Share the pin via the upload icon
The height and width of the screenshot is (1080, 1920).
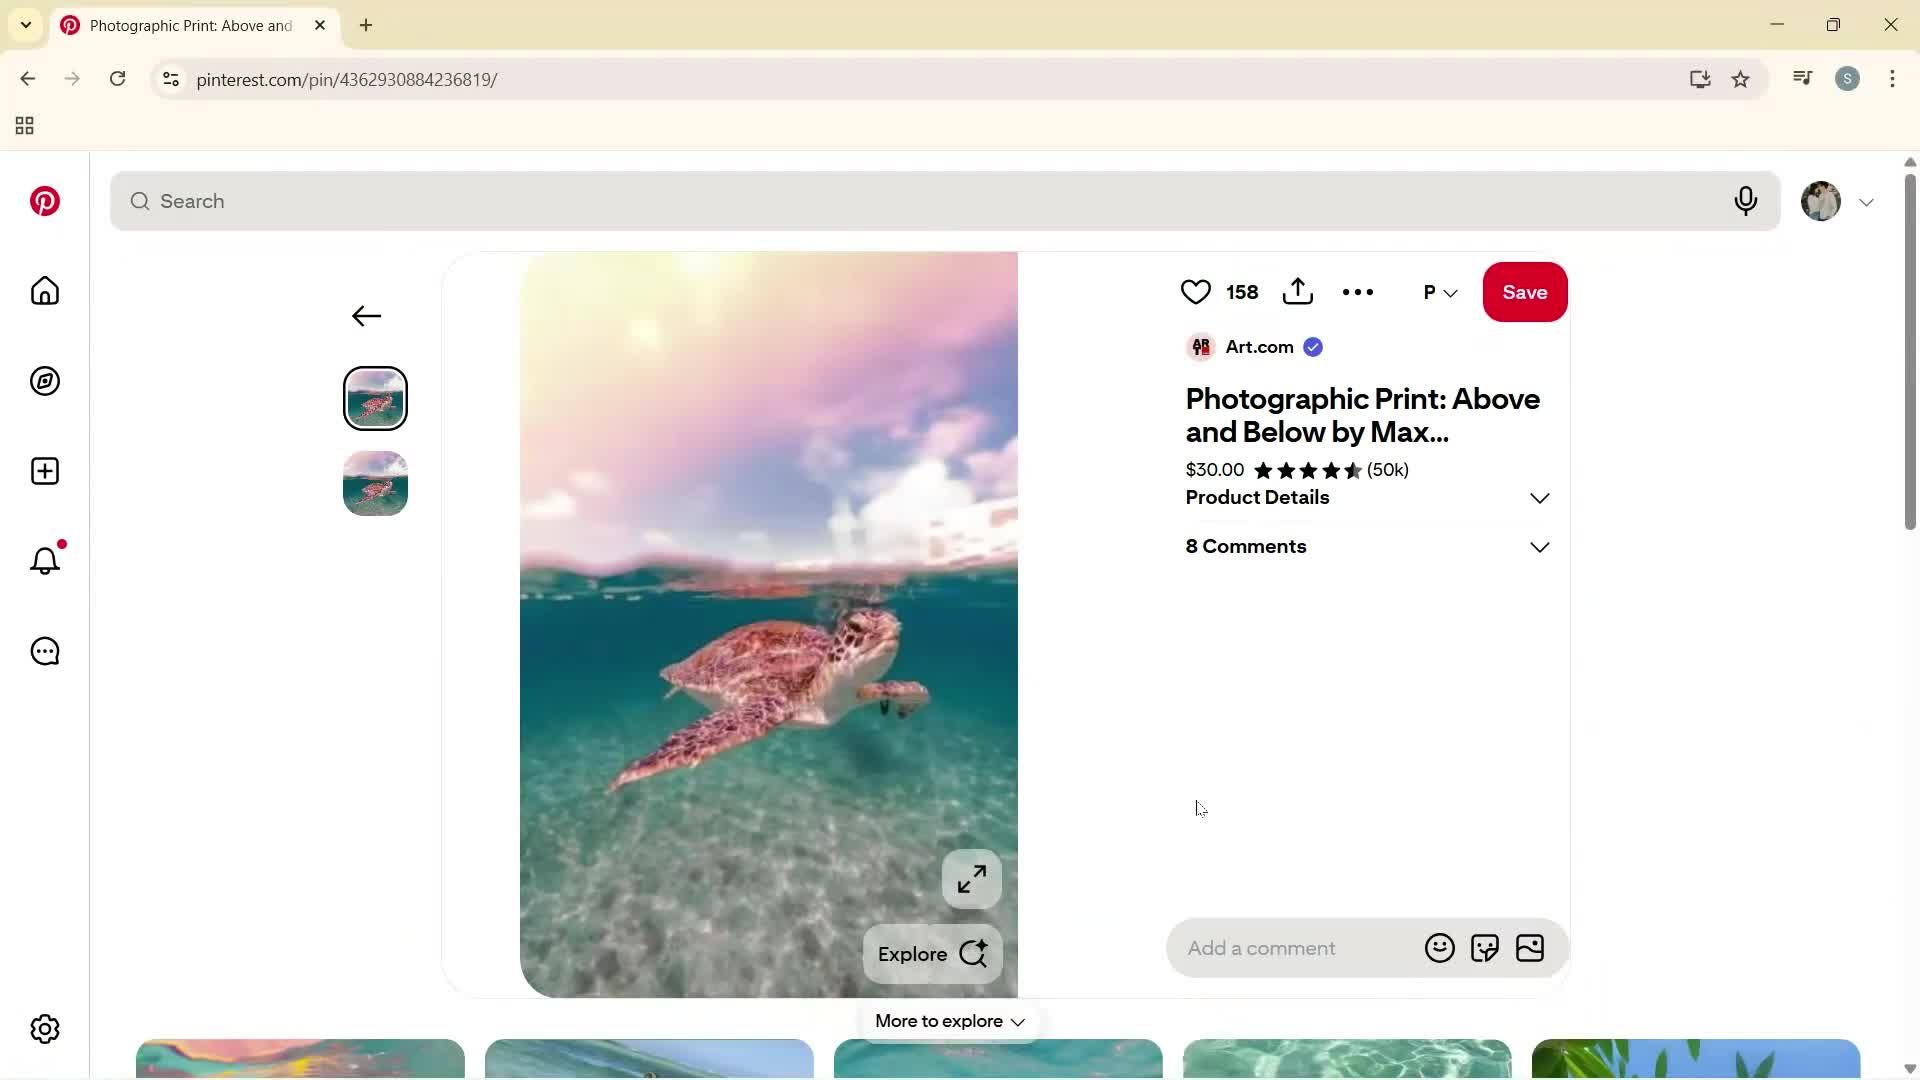(1297, 291)
